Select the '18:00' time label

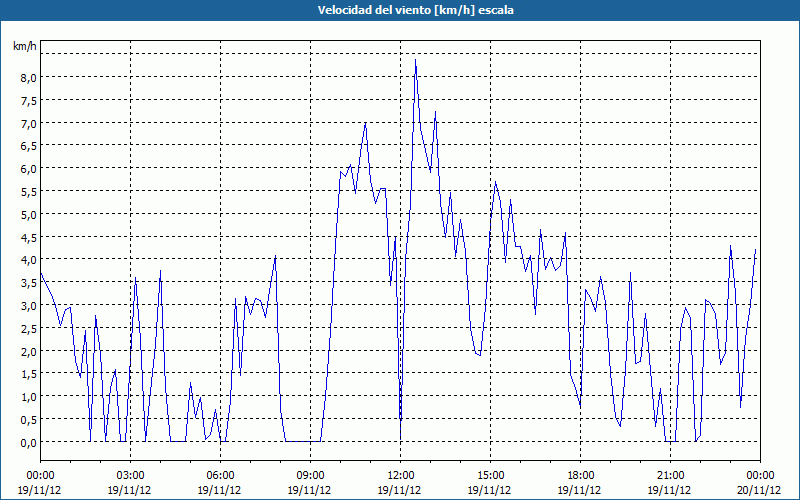point(580,476)
